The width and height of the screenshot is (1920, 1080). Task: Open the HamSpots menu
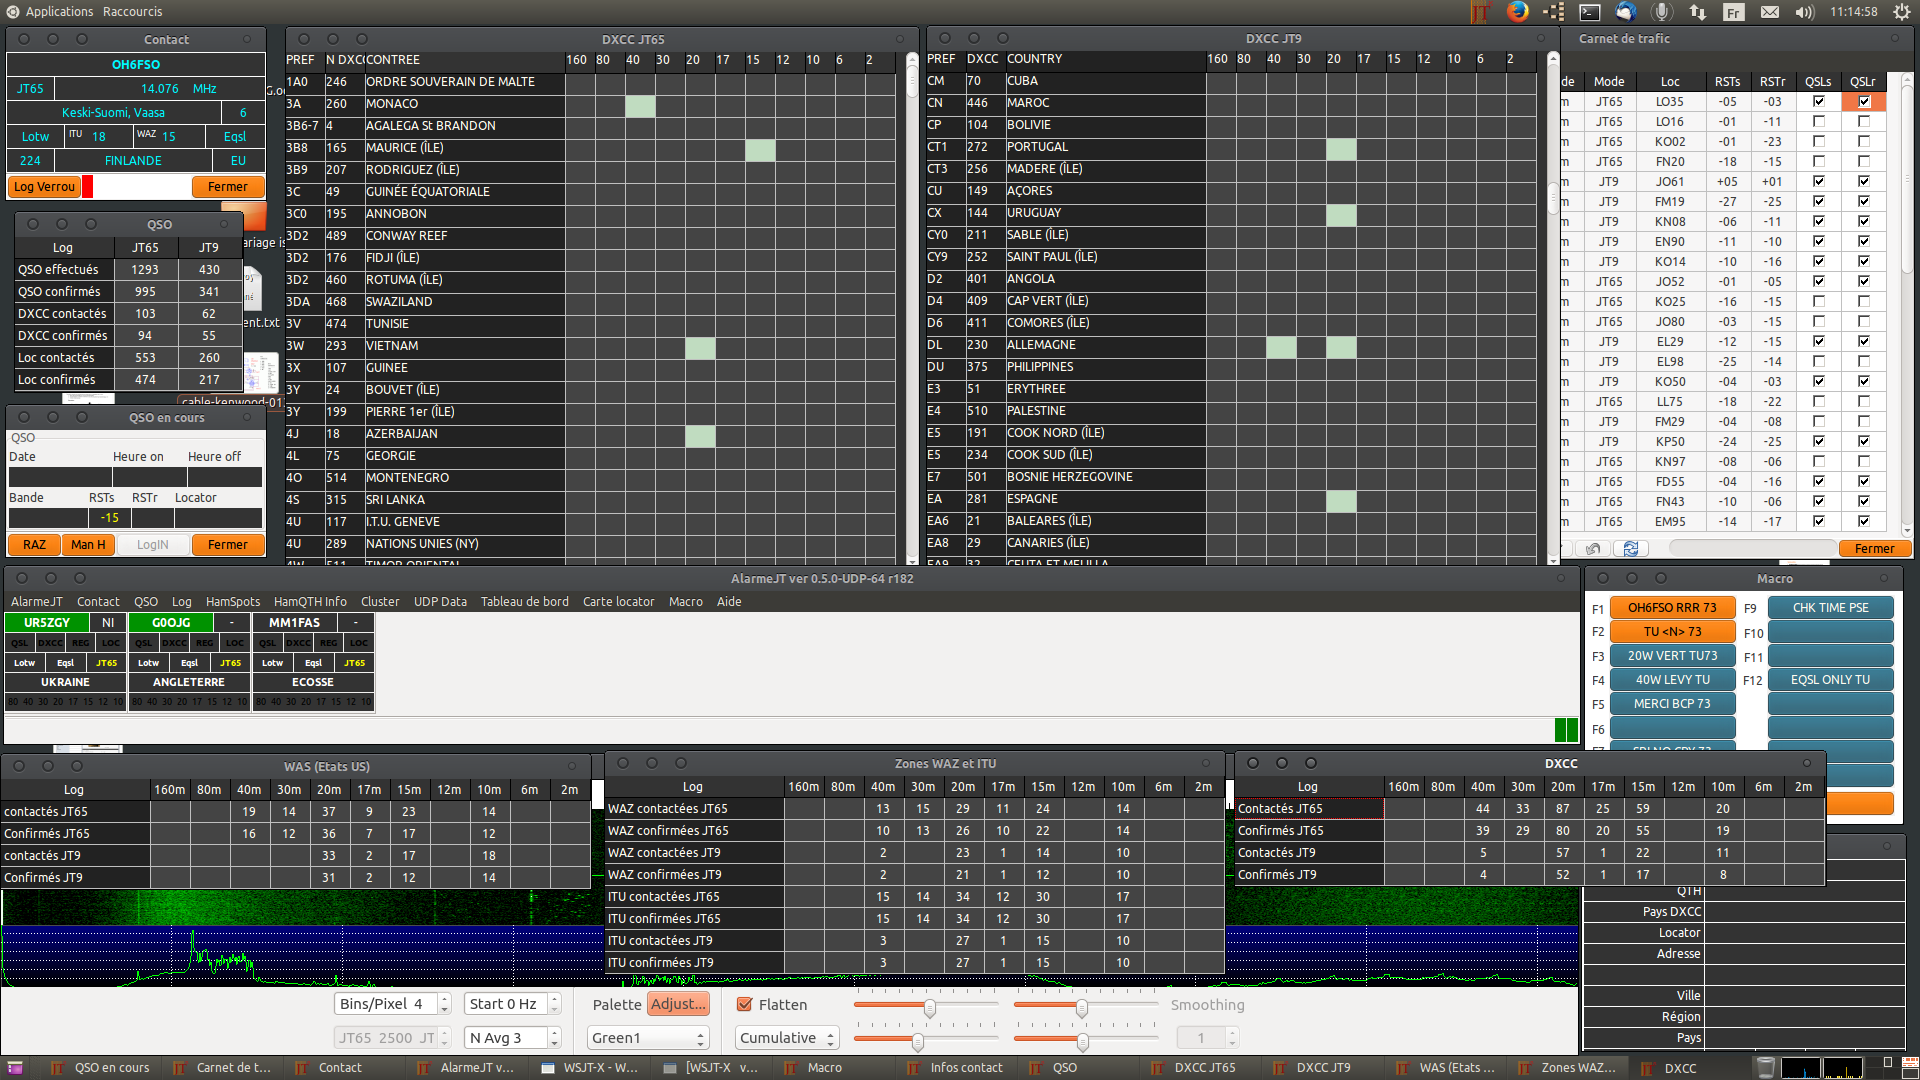click(232, 601)
